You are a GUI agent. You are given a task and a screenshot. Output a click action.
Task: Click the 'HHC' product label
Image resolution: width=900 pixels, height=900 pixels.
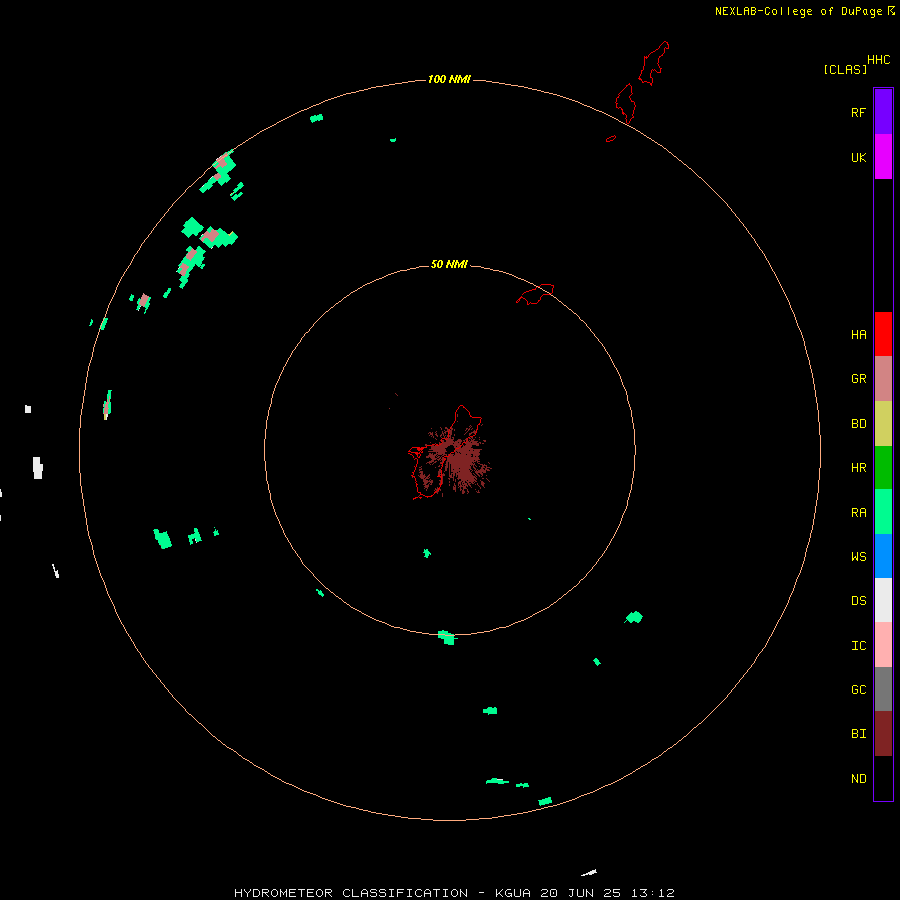(x=878, y=59)
